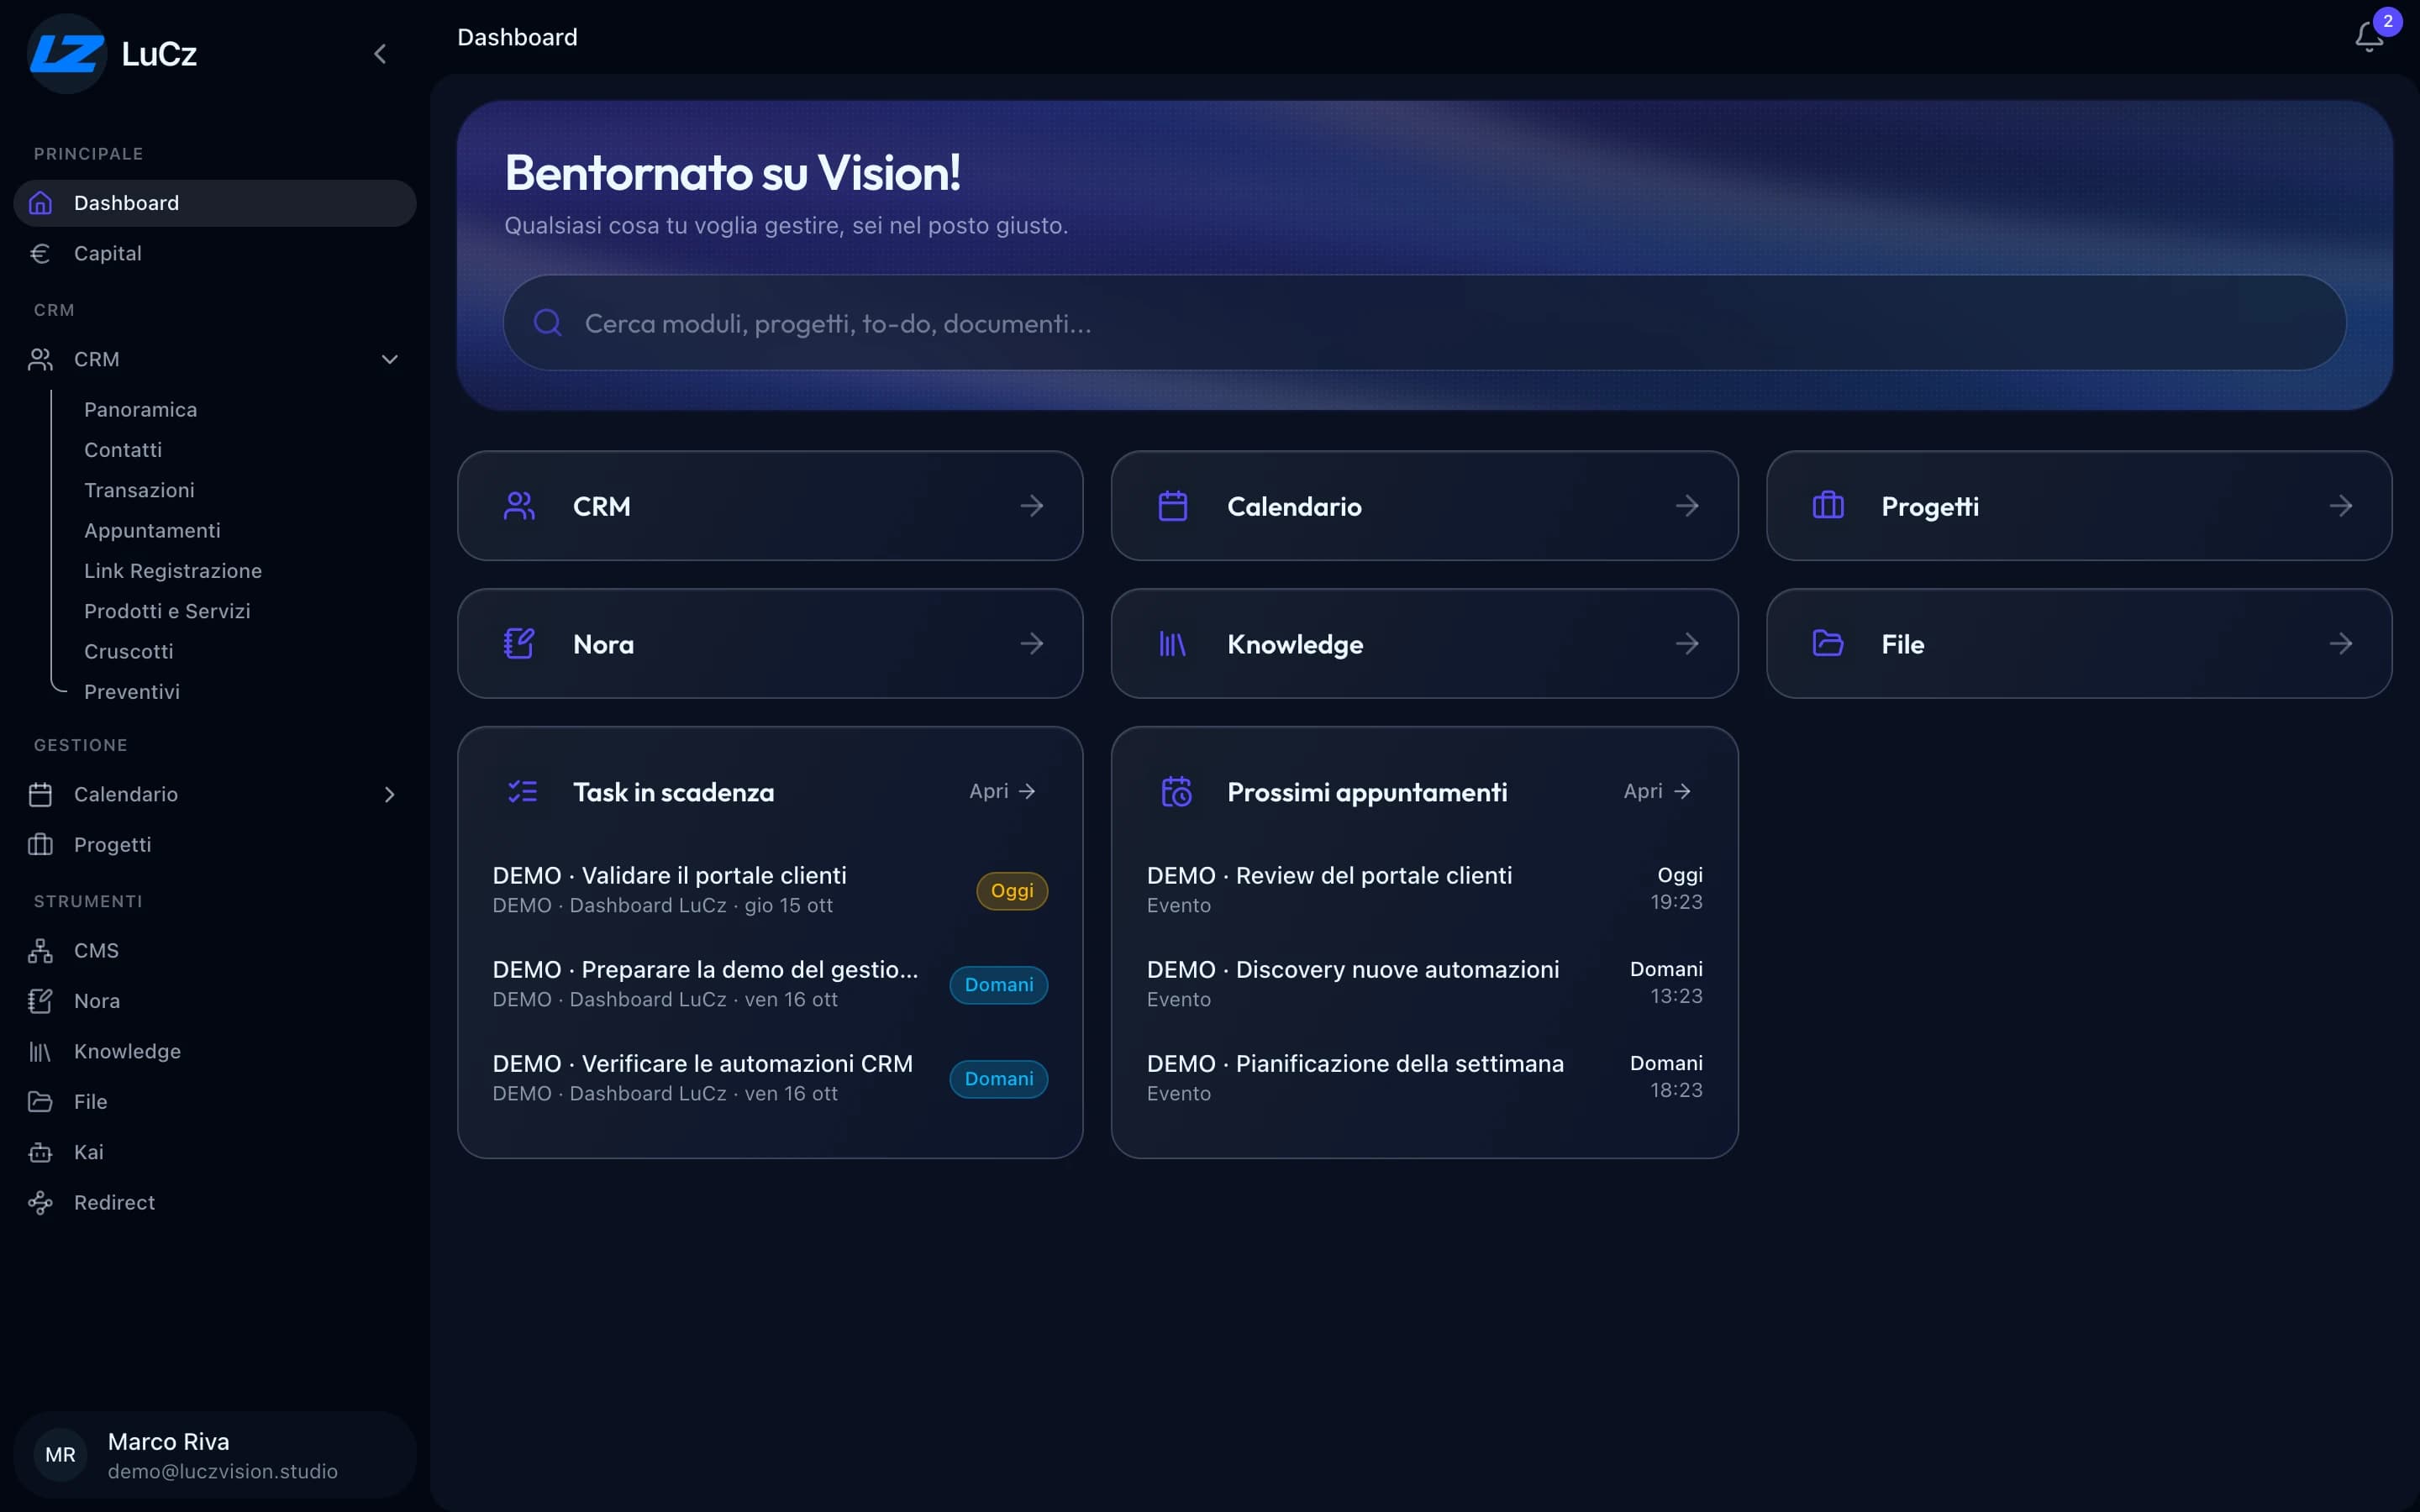Open Prodotti e Servizi
2420x1512 pixels.
coord(167,611)
